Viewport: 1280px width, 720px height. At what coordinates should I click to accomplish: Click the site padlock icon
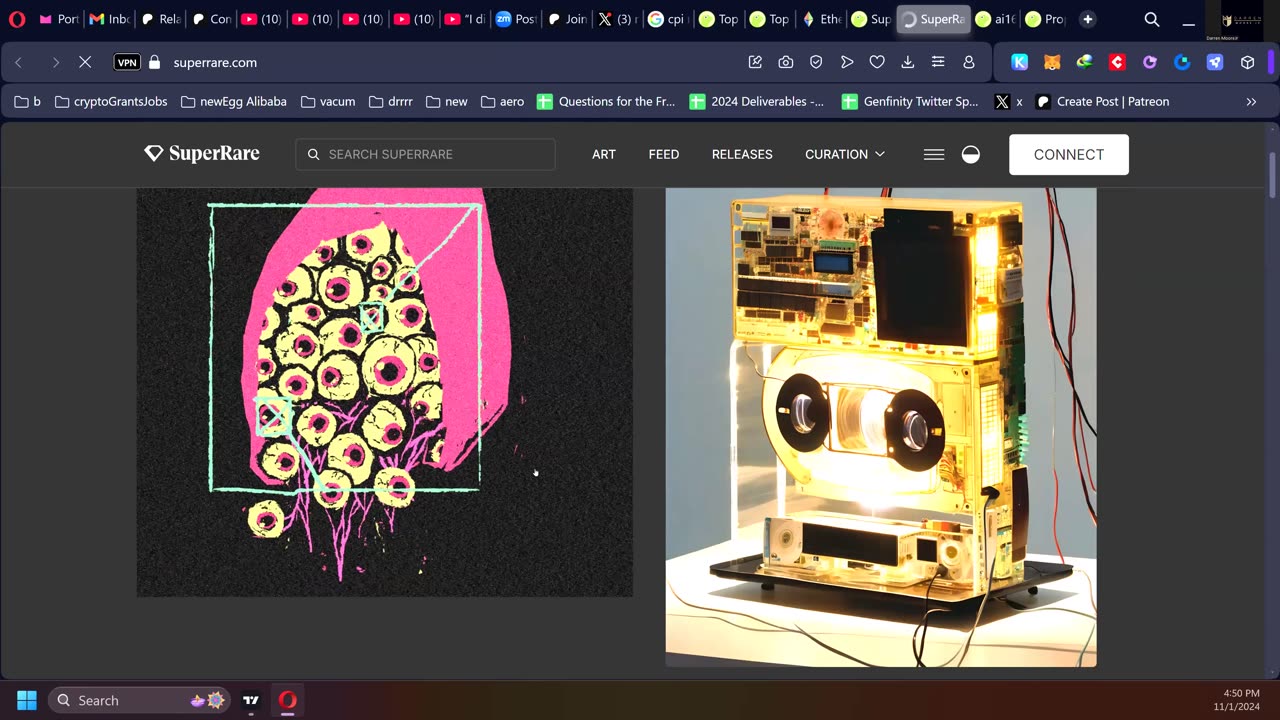tap(154, 62)
